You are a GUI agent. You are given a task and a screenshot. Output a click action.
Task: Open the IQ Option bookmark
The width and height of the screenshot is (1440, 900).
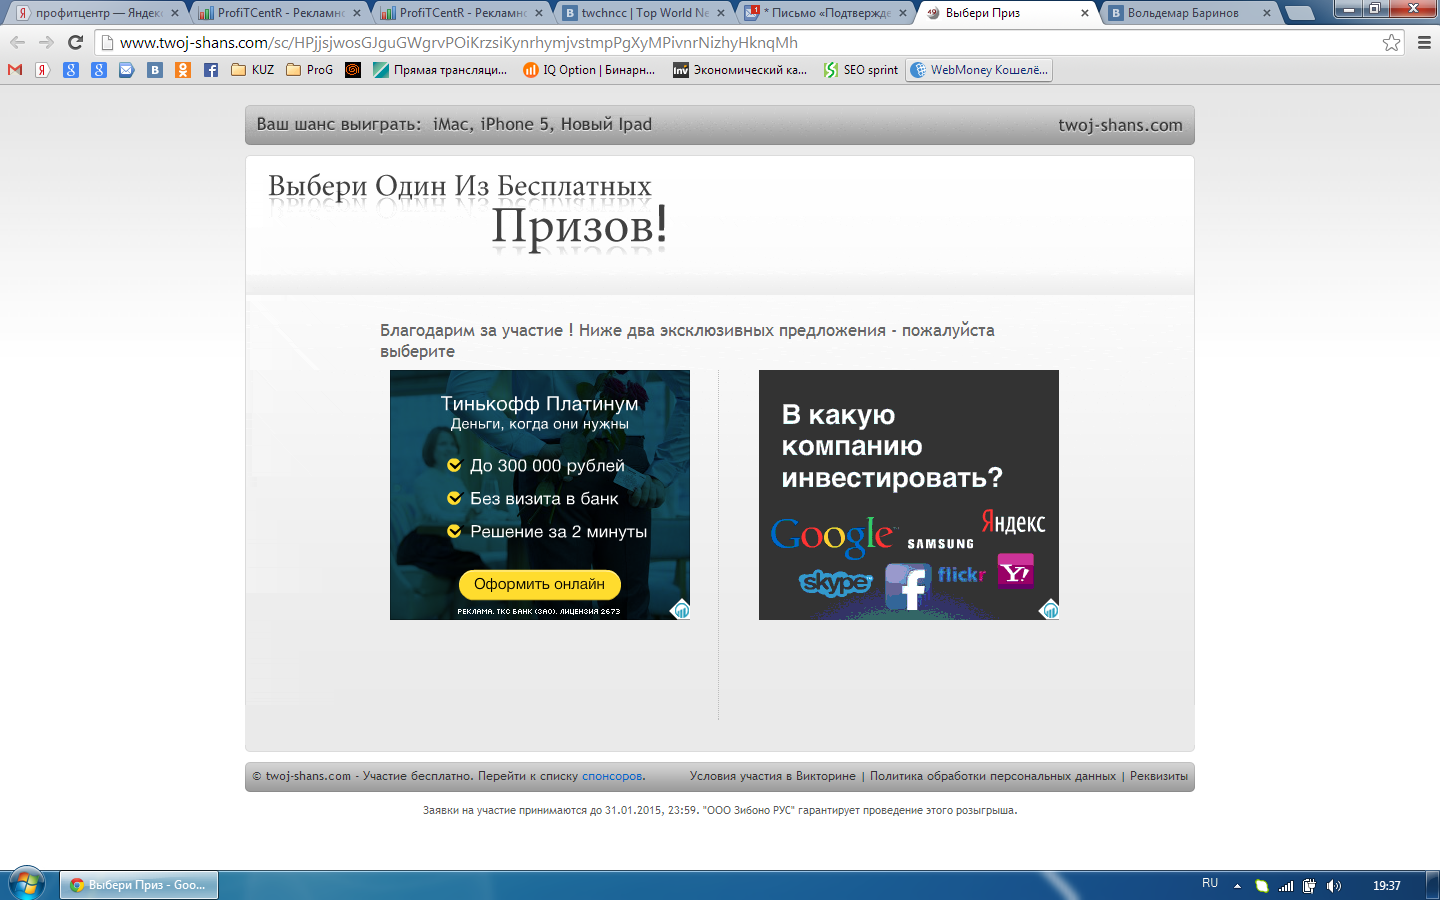point(589,70)
